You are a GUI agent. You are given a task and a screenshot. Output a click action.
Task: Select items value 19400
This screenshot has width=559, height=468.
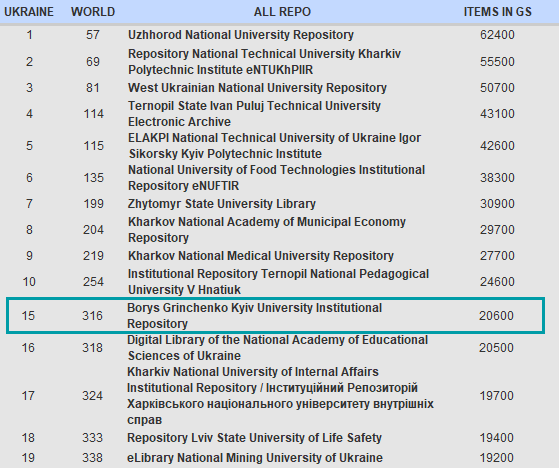coord(496,438)
